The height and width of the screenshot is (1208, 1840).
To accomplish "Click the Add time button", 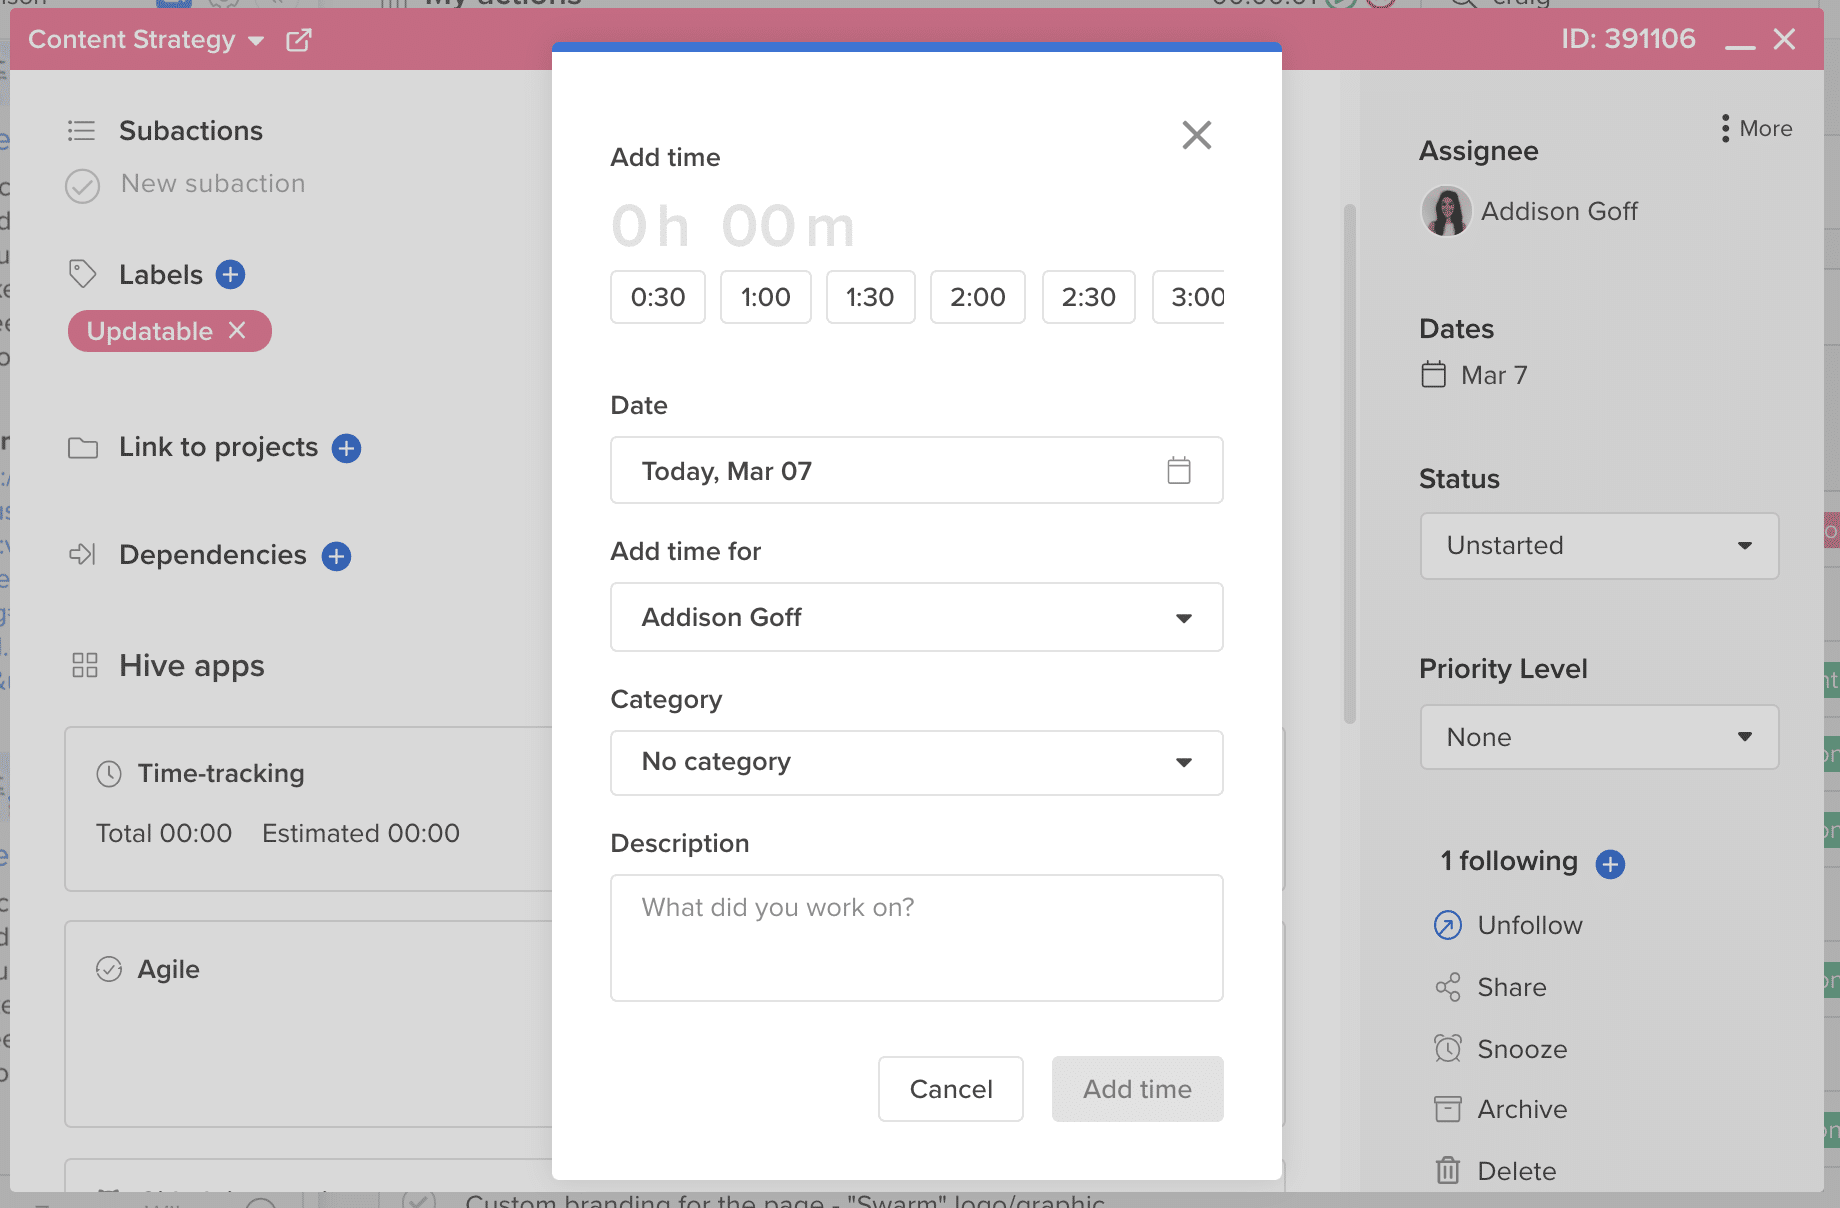I will tap(1137, 1089).
